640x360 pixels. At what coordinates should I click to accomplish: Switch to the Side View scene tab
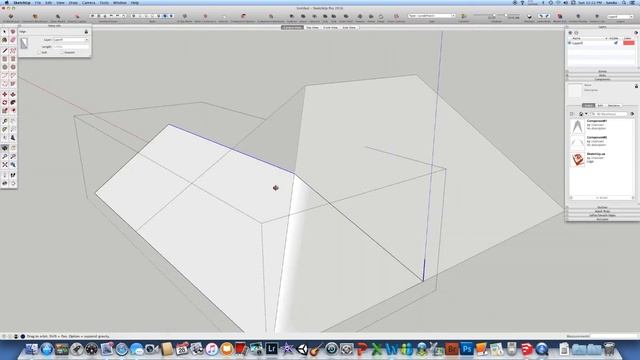[349, 27]
